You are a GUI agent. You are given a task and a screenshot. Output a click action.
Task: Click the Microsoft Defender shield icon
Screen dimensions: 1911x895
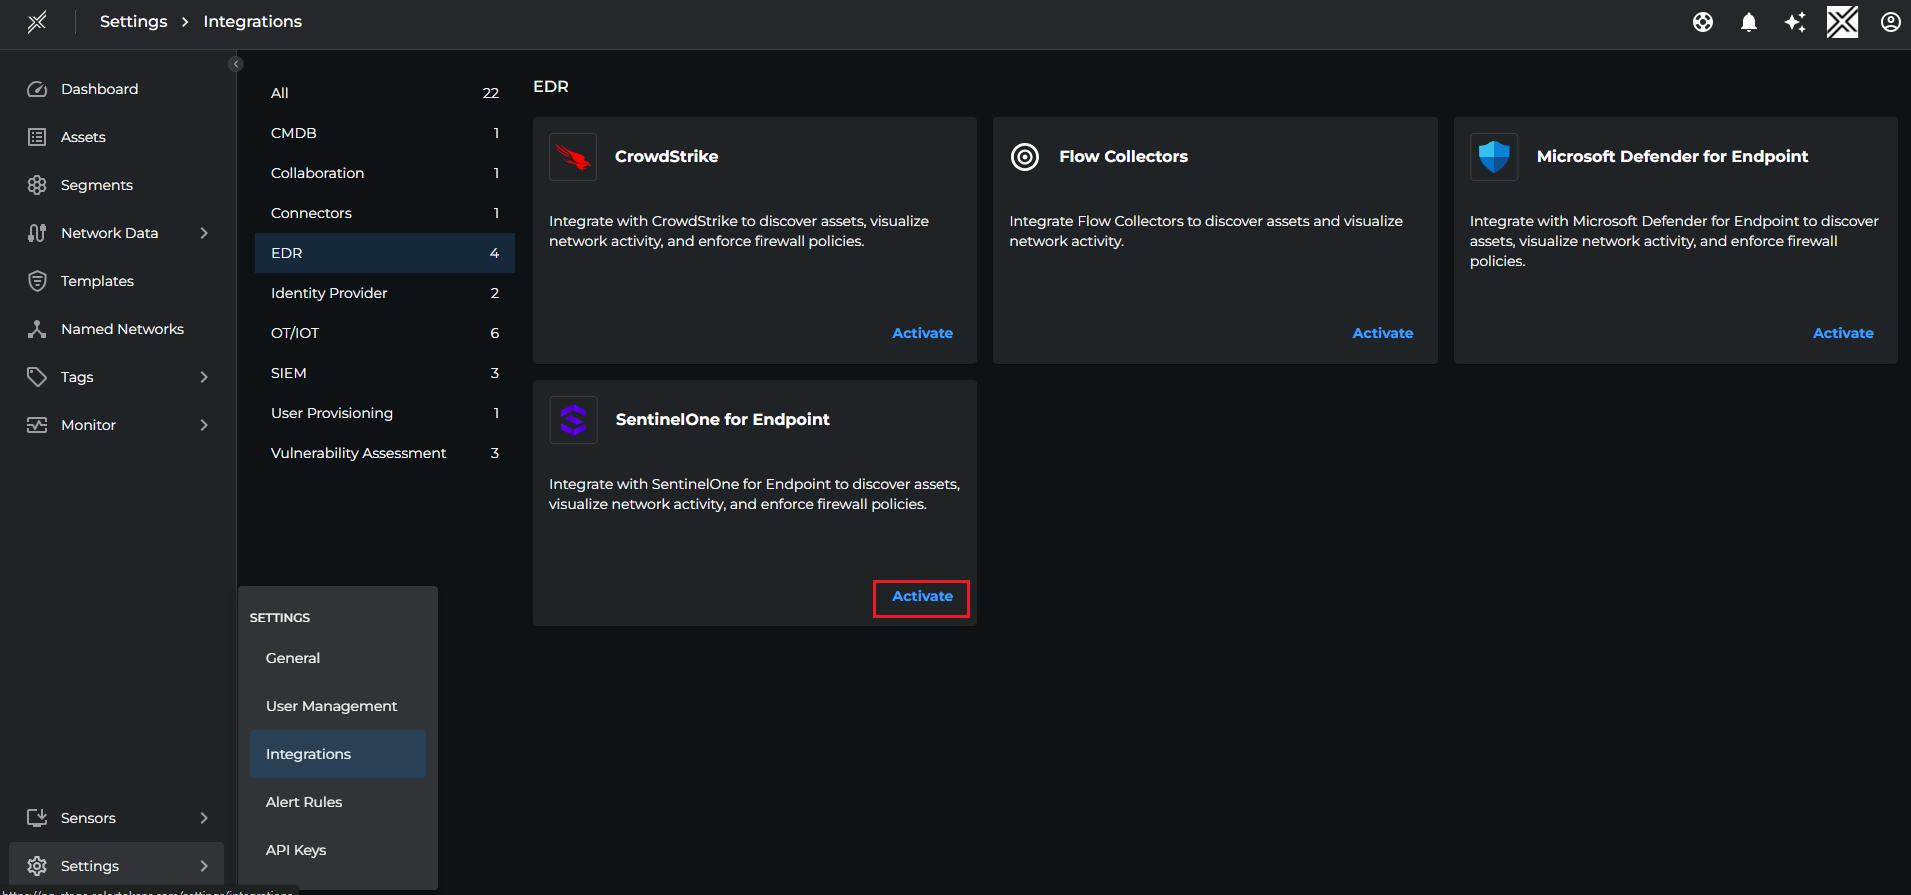[1494, 157]
